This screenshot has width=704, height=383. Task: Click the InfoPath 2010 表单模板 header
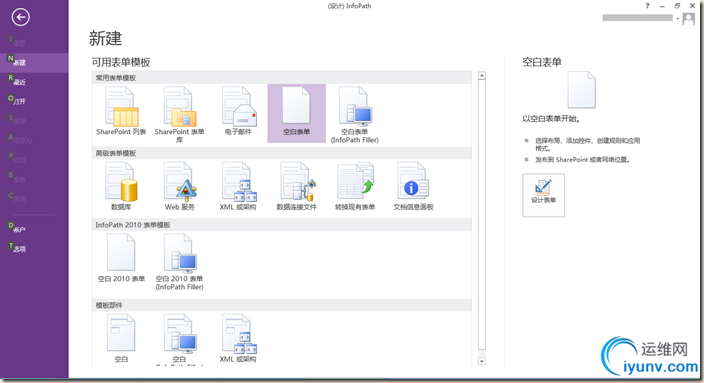pos(282,225)
